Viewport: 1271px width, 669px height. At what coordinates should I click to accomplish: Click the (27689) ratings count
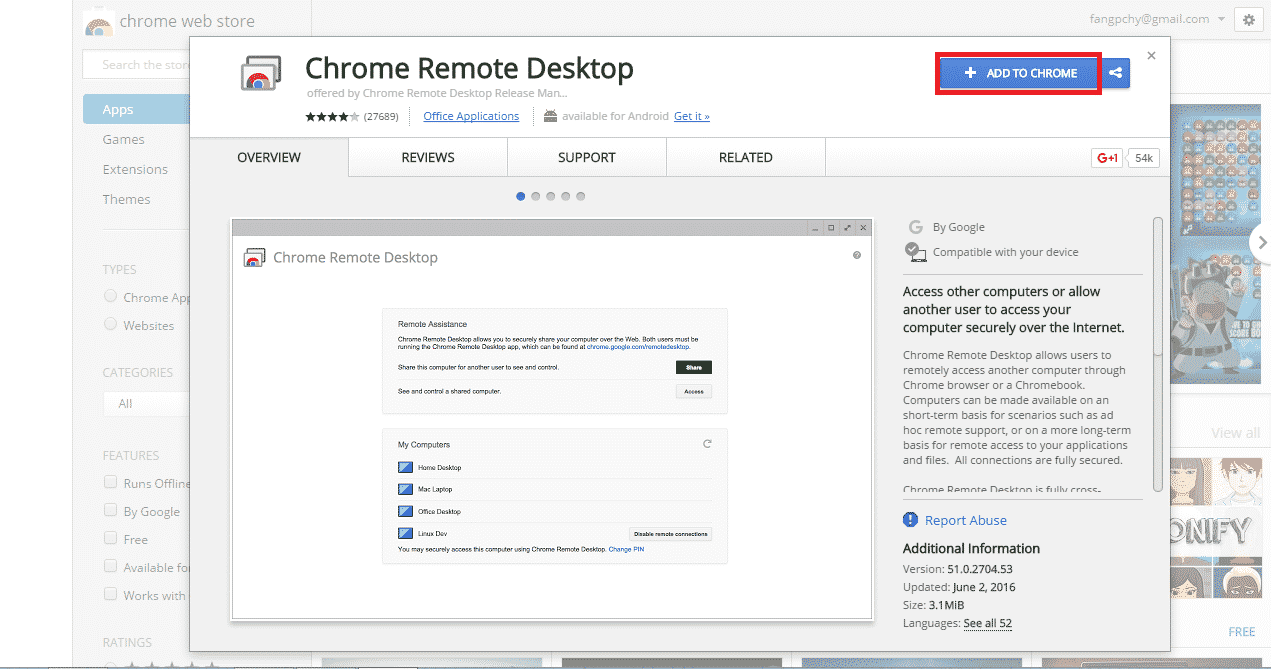[381, 116]
